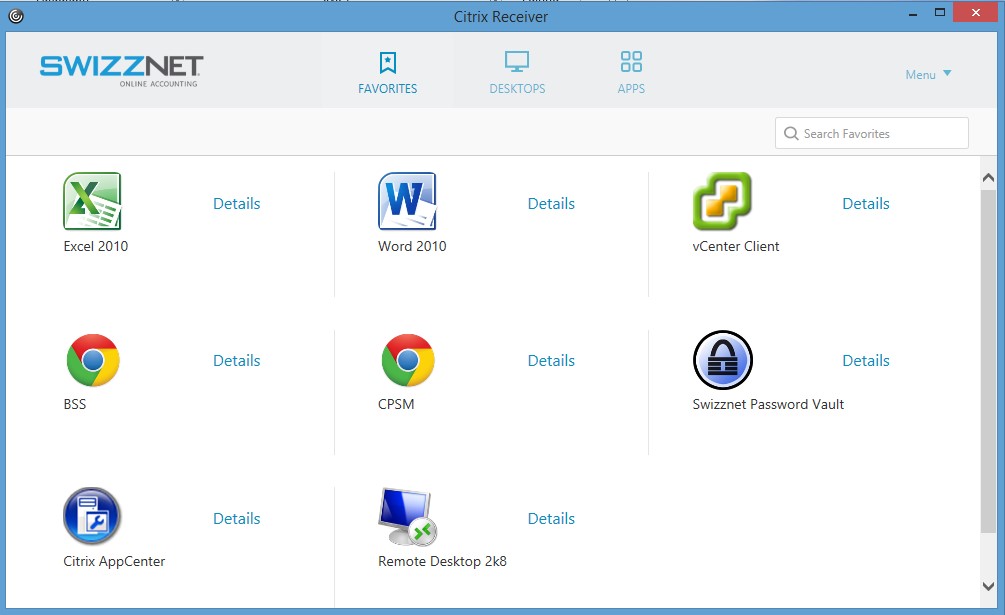Minimize the Citrix Receiver window
Image resolution: width=1005 pixels, height=615 pixels.
tap(913, 13)
